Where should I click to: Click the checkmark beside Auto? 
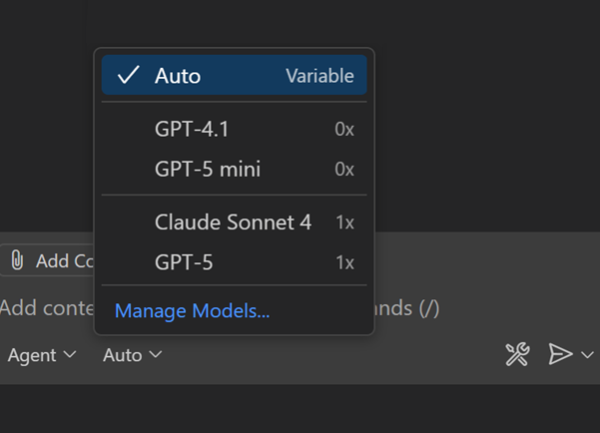coord(128,75)
